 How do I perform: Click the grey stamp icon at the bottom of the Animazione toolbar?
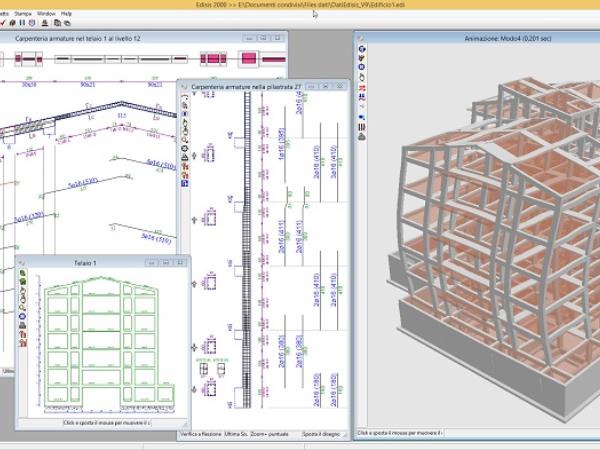tap(362, 137)
